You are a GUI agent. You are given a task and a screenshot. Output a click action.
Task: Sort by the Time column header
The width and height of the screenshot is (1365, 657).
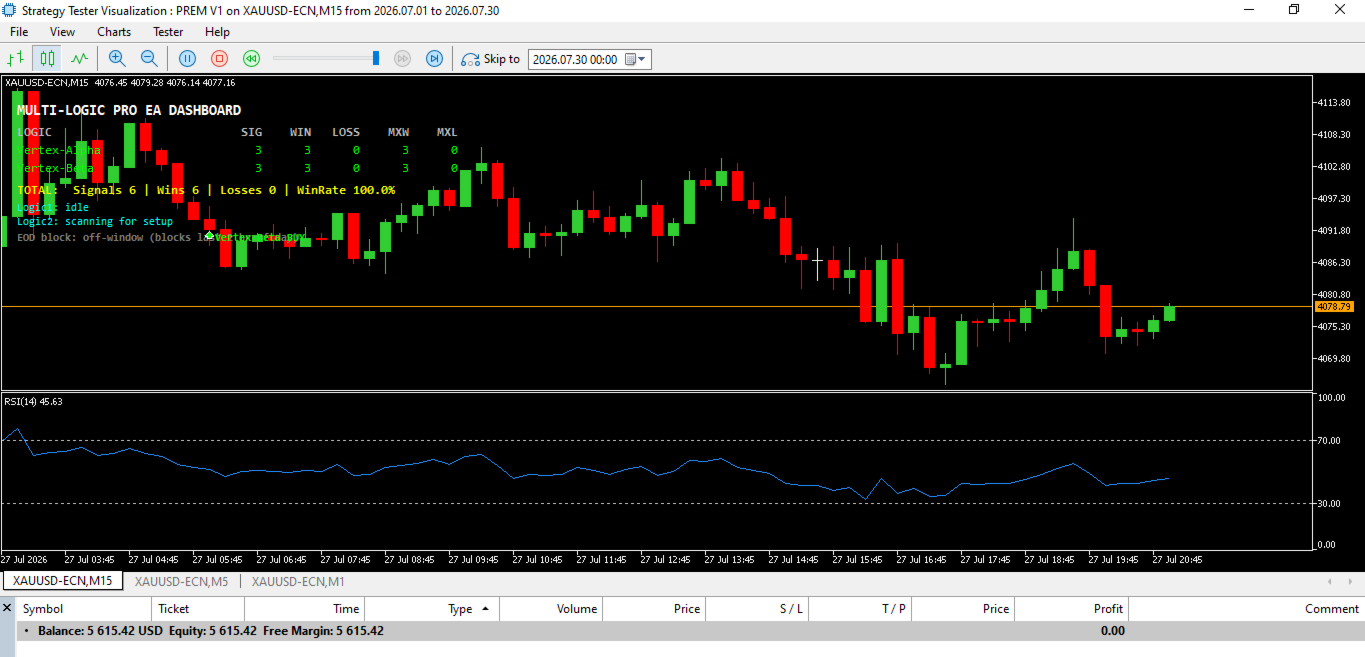(304, 608)
